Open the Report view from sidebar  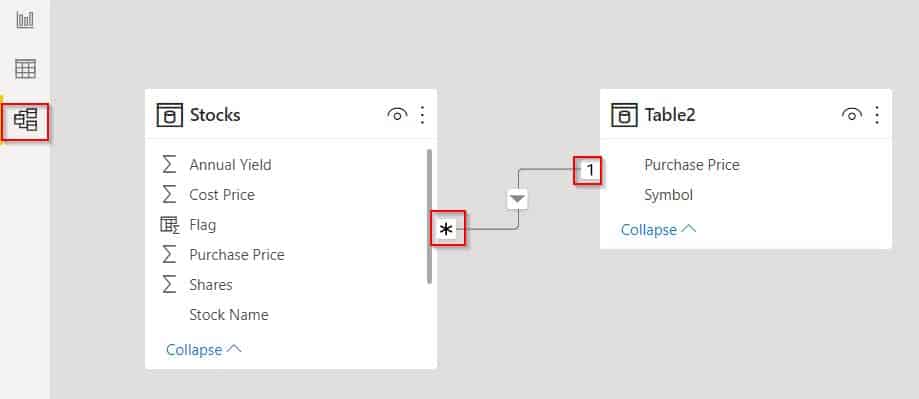25,20
